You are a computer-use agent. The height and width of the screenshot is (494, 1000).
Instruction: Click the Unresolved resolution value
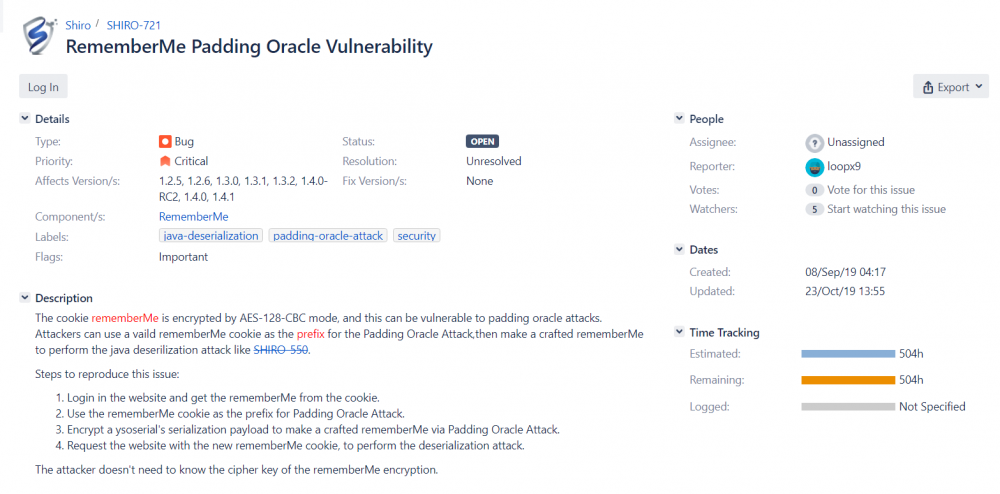[x=494, y=161]
